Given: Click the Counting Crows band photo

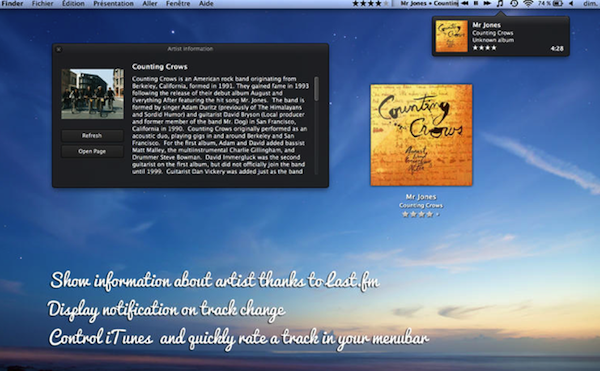Looking at the screenshot, I should point(93,94).
